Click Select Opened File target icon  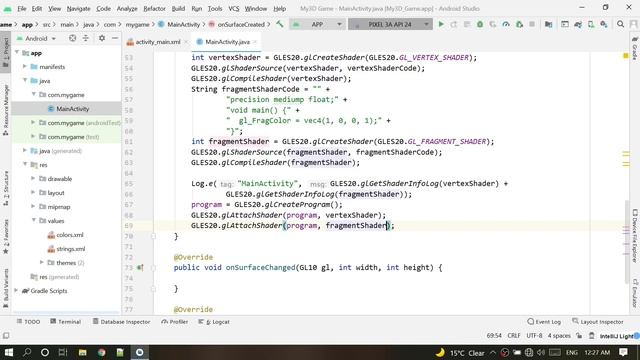(72, 38)
